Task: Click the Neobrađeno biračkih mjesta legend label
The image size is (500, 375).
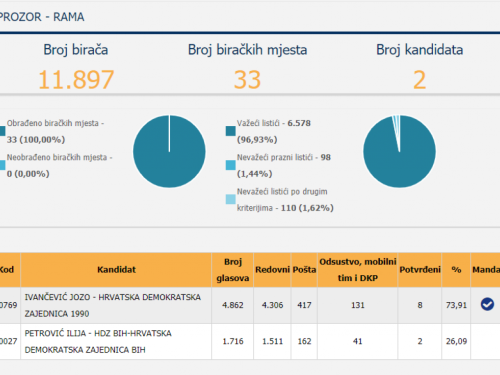Action: pos(59,165)
